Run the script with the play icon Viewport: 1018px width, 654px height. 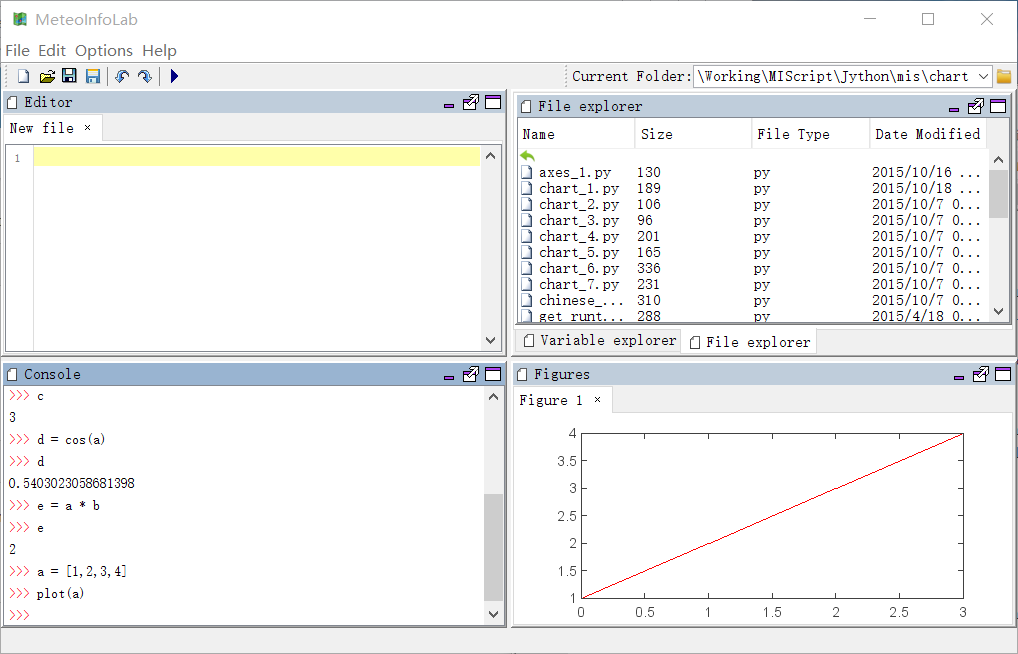click(174, 76)
